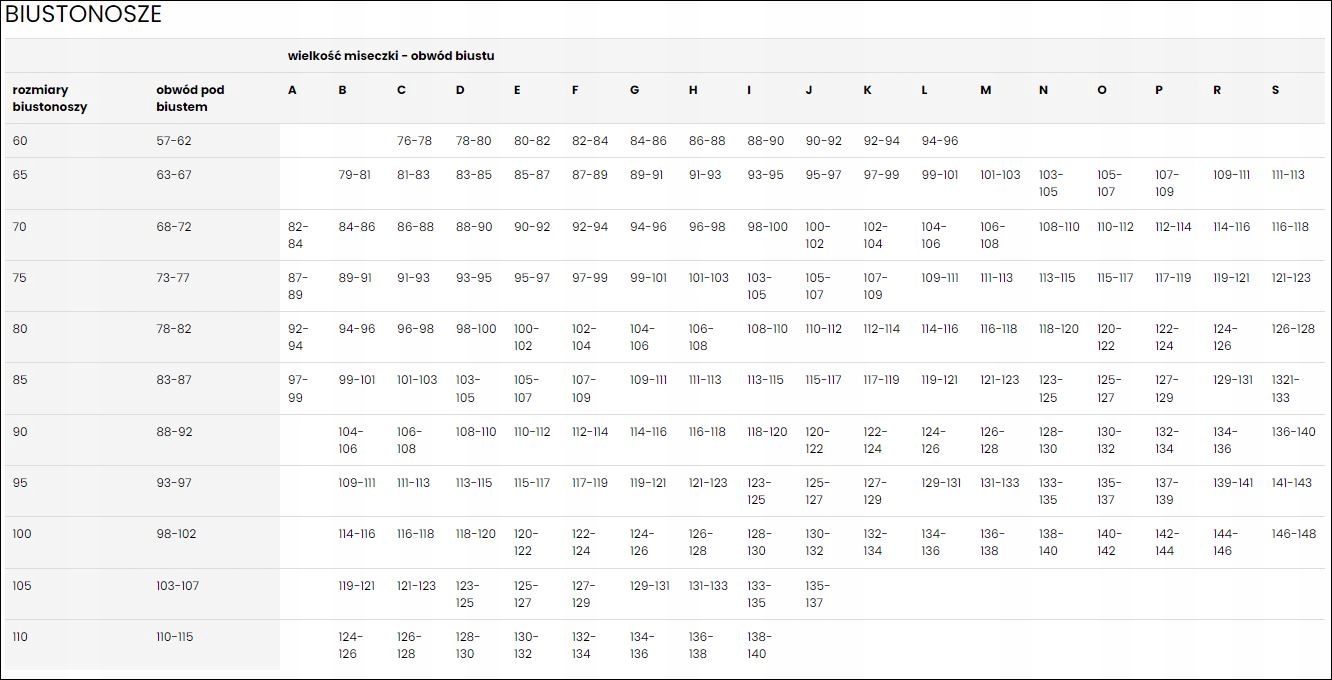Screen dimensions: 1332x680
Task: Click the 146-148 cell in size 100 row
Action: point(1293,534)
